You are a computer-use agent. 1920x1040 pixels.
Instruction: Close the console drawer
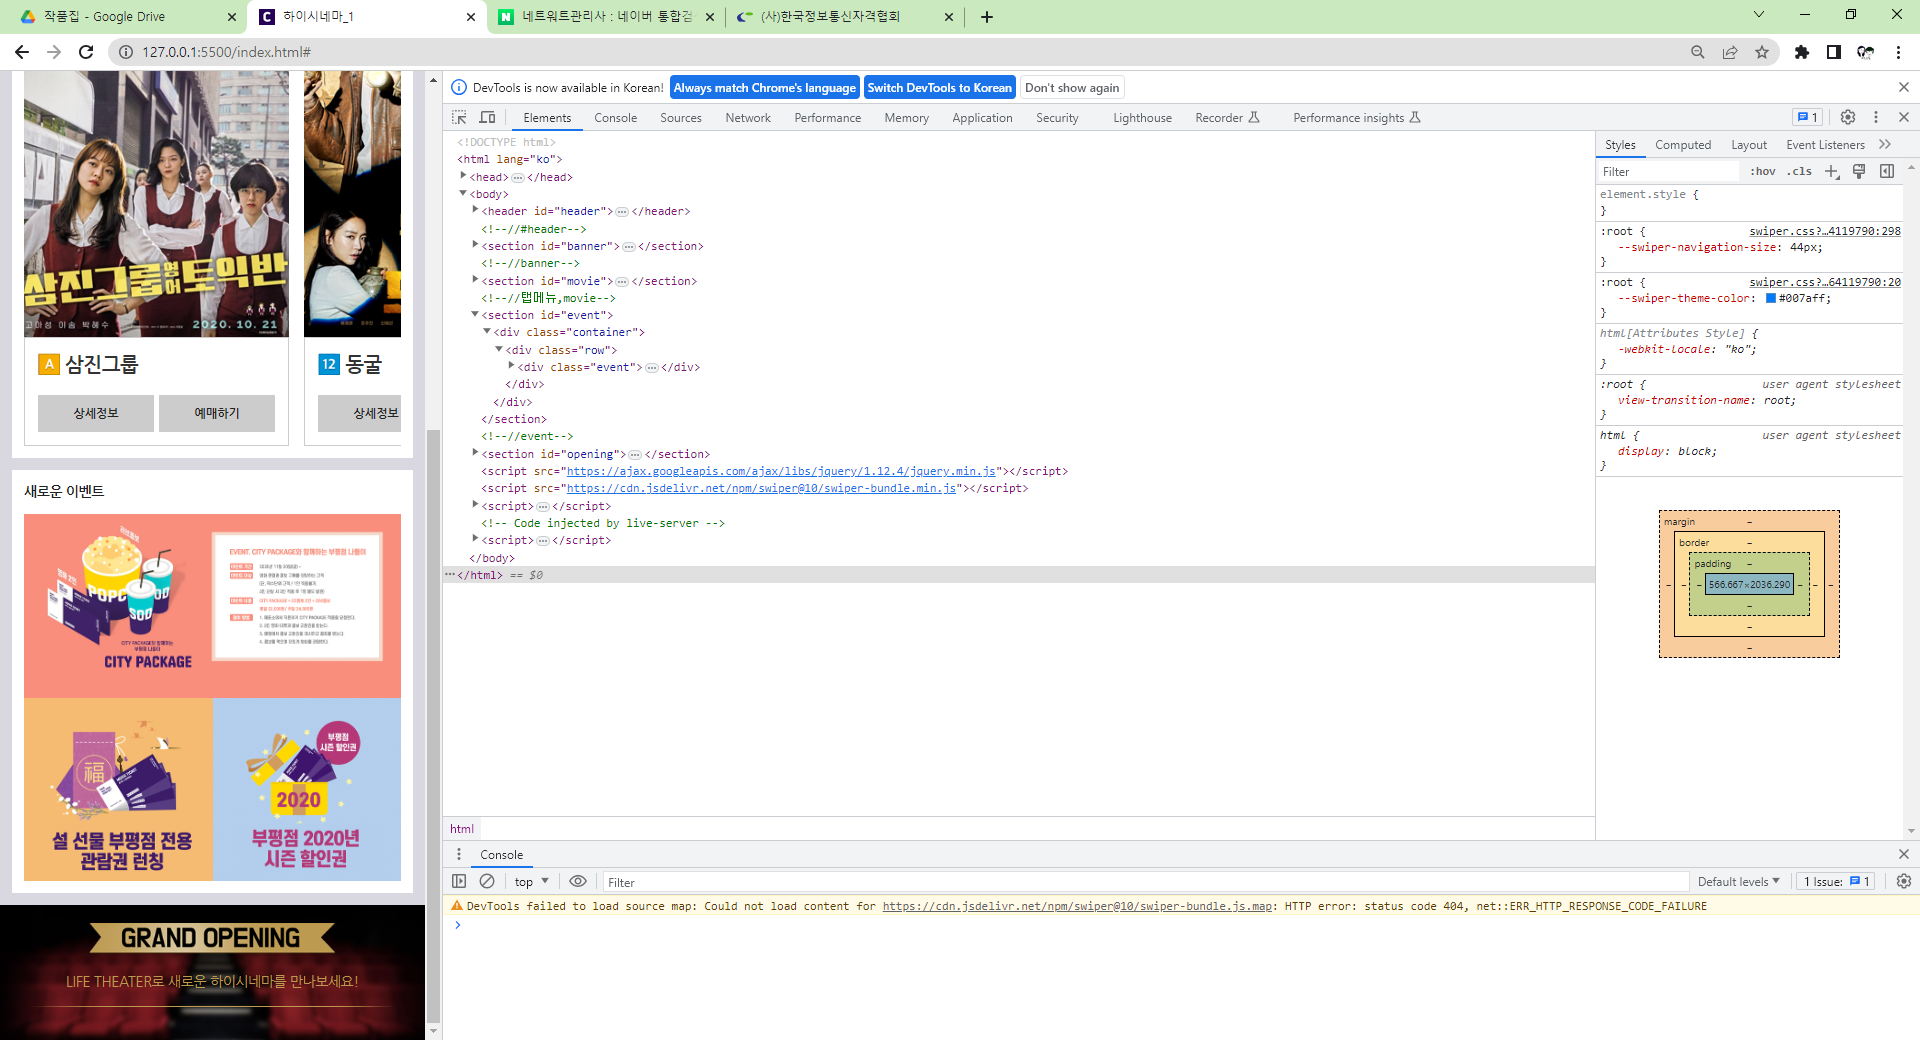point(1904,854)
